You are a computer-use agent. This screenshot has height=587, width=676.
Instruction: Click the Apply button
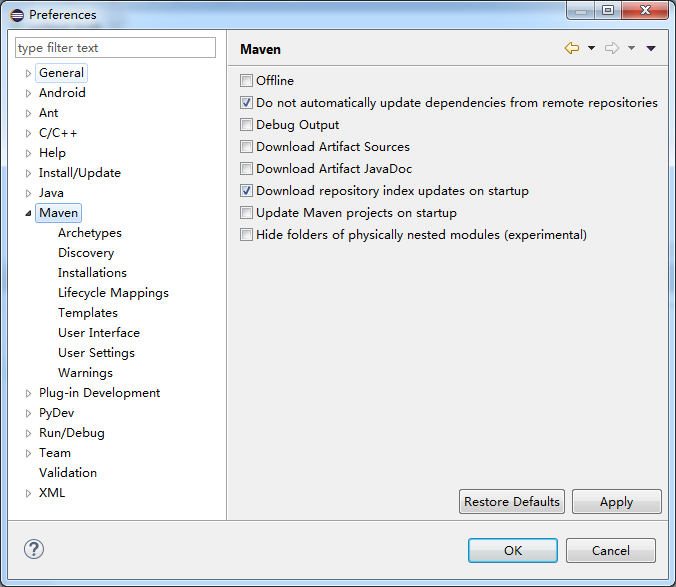tap(616, 502)
